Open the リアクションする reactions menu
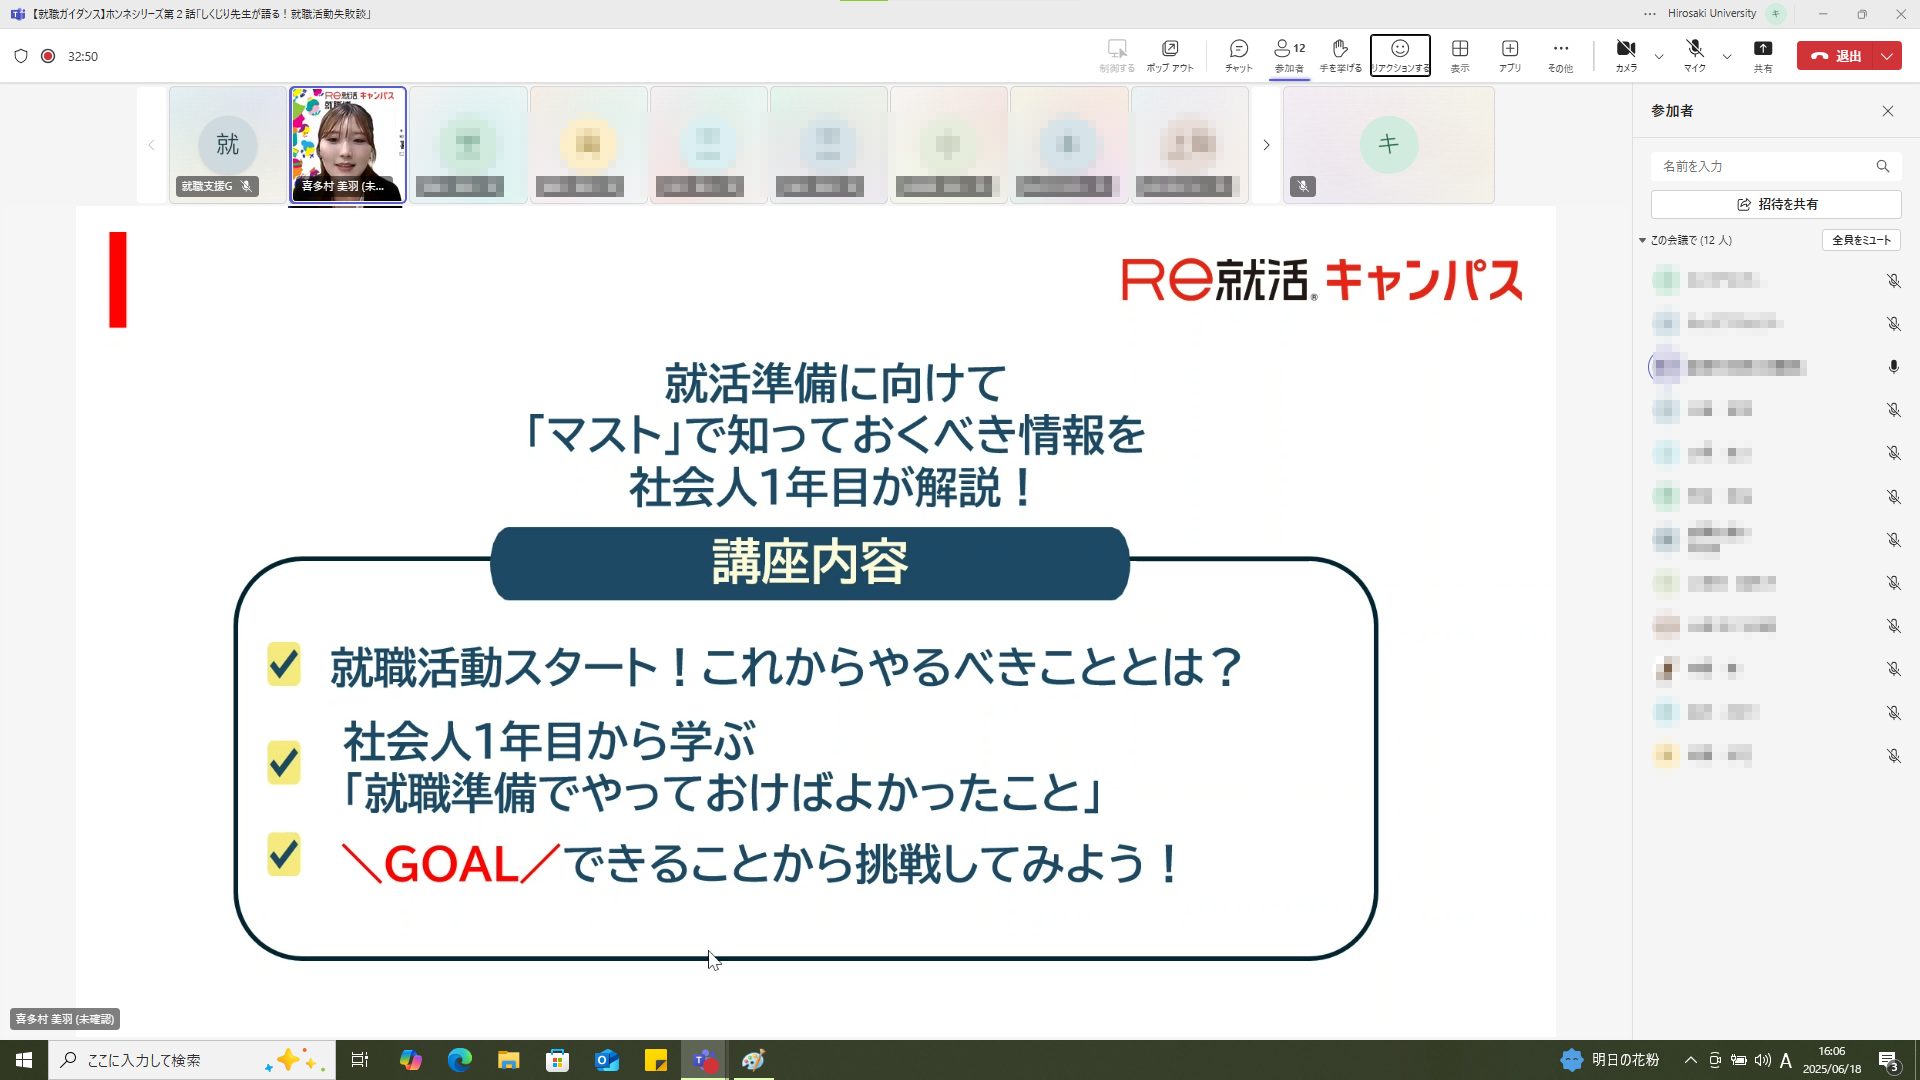Image resolution: width=1920 pixels, height=1080 pixels. click(x=1400, y=56)
